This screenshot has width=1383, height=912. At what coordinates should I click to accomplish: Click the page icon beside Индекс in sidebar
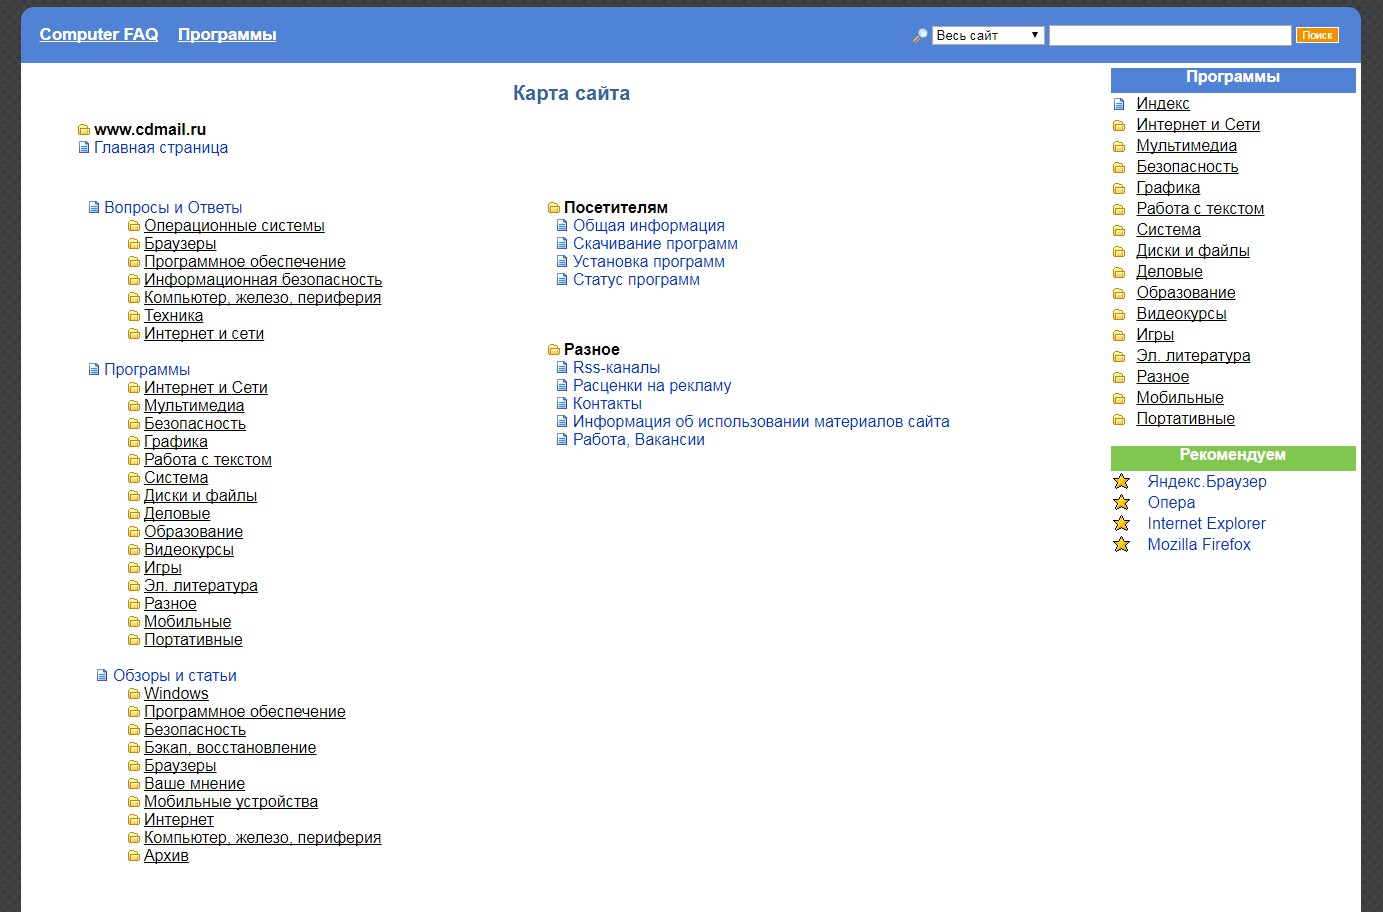pos(1119,104)
